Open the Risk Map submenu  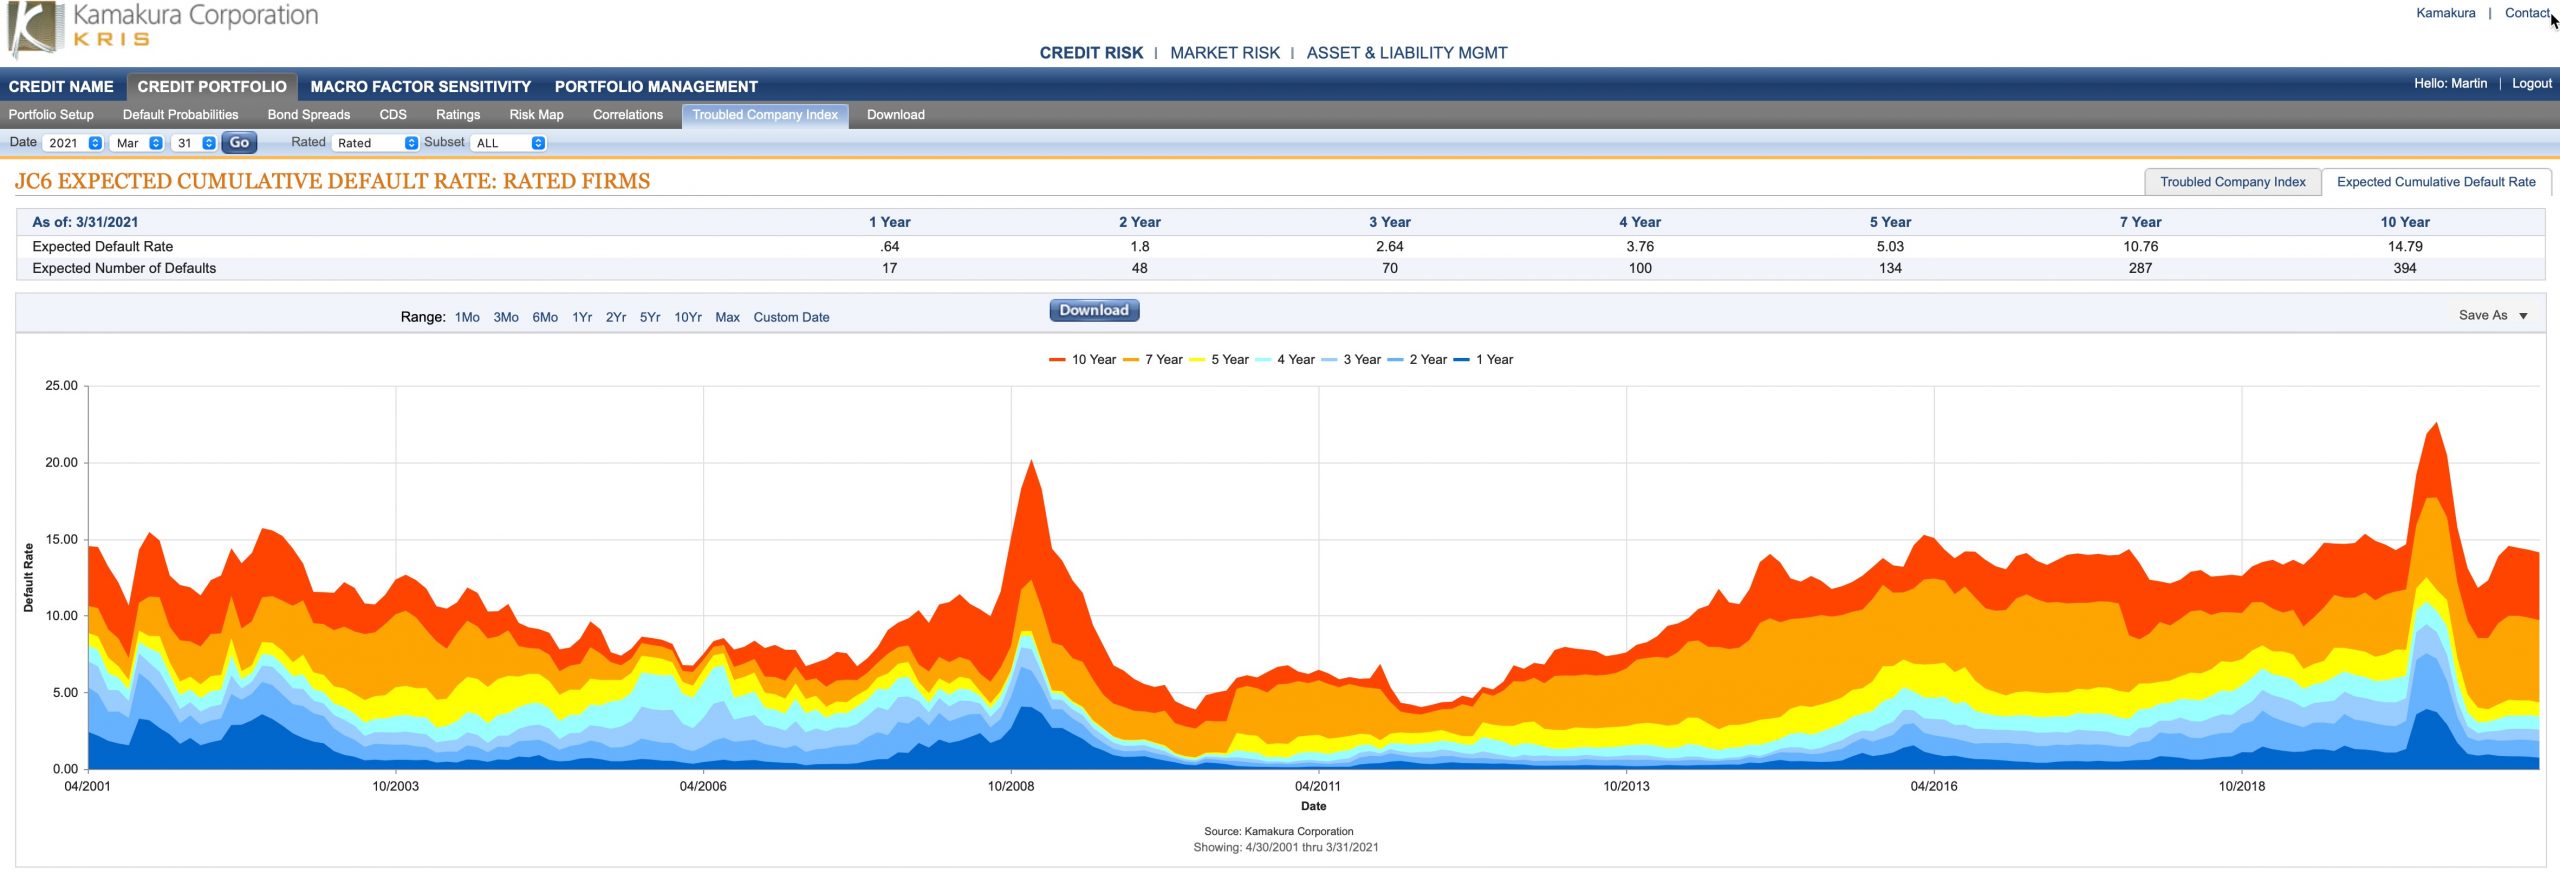[x=536, y=115]
